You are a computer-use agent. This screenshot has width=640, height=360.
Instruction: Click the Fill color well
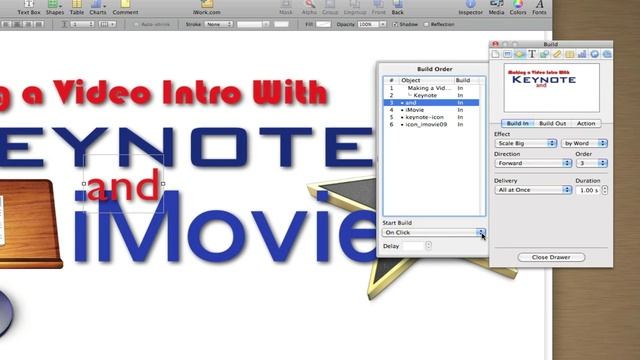click(323, 24)
